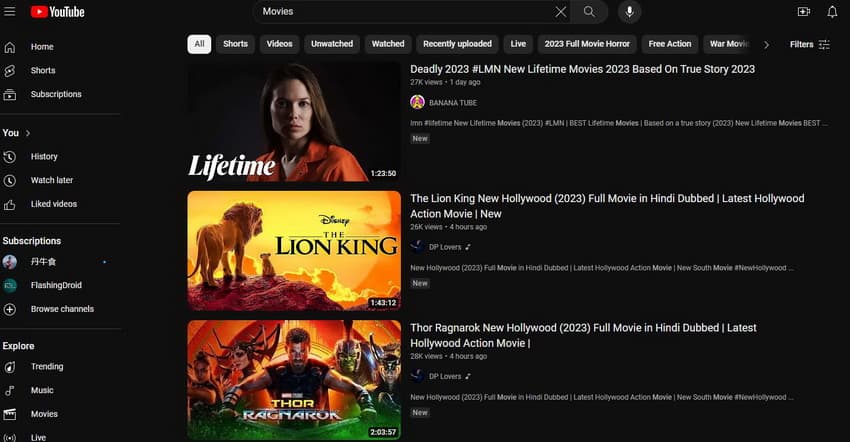Select the Watched filter chip
The image size is (850, 442).
click(388, 44)
